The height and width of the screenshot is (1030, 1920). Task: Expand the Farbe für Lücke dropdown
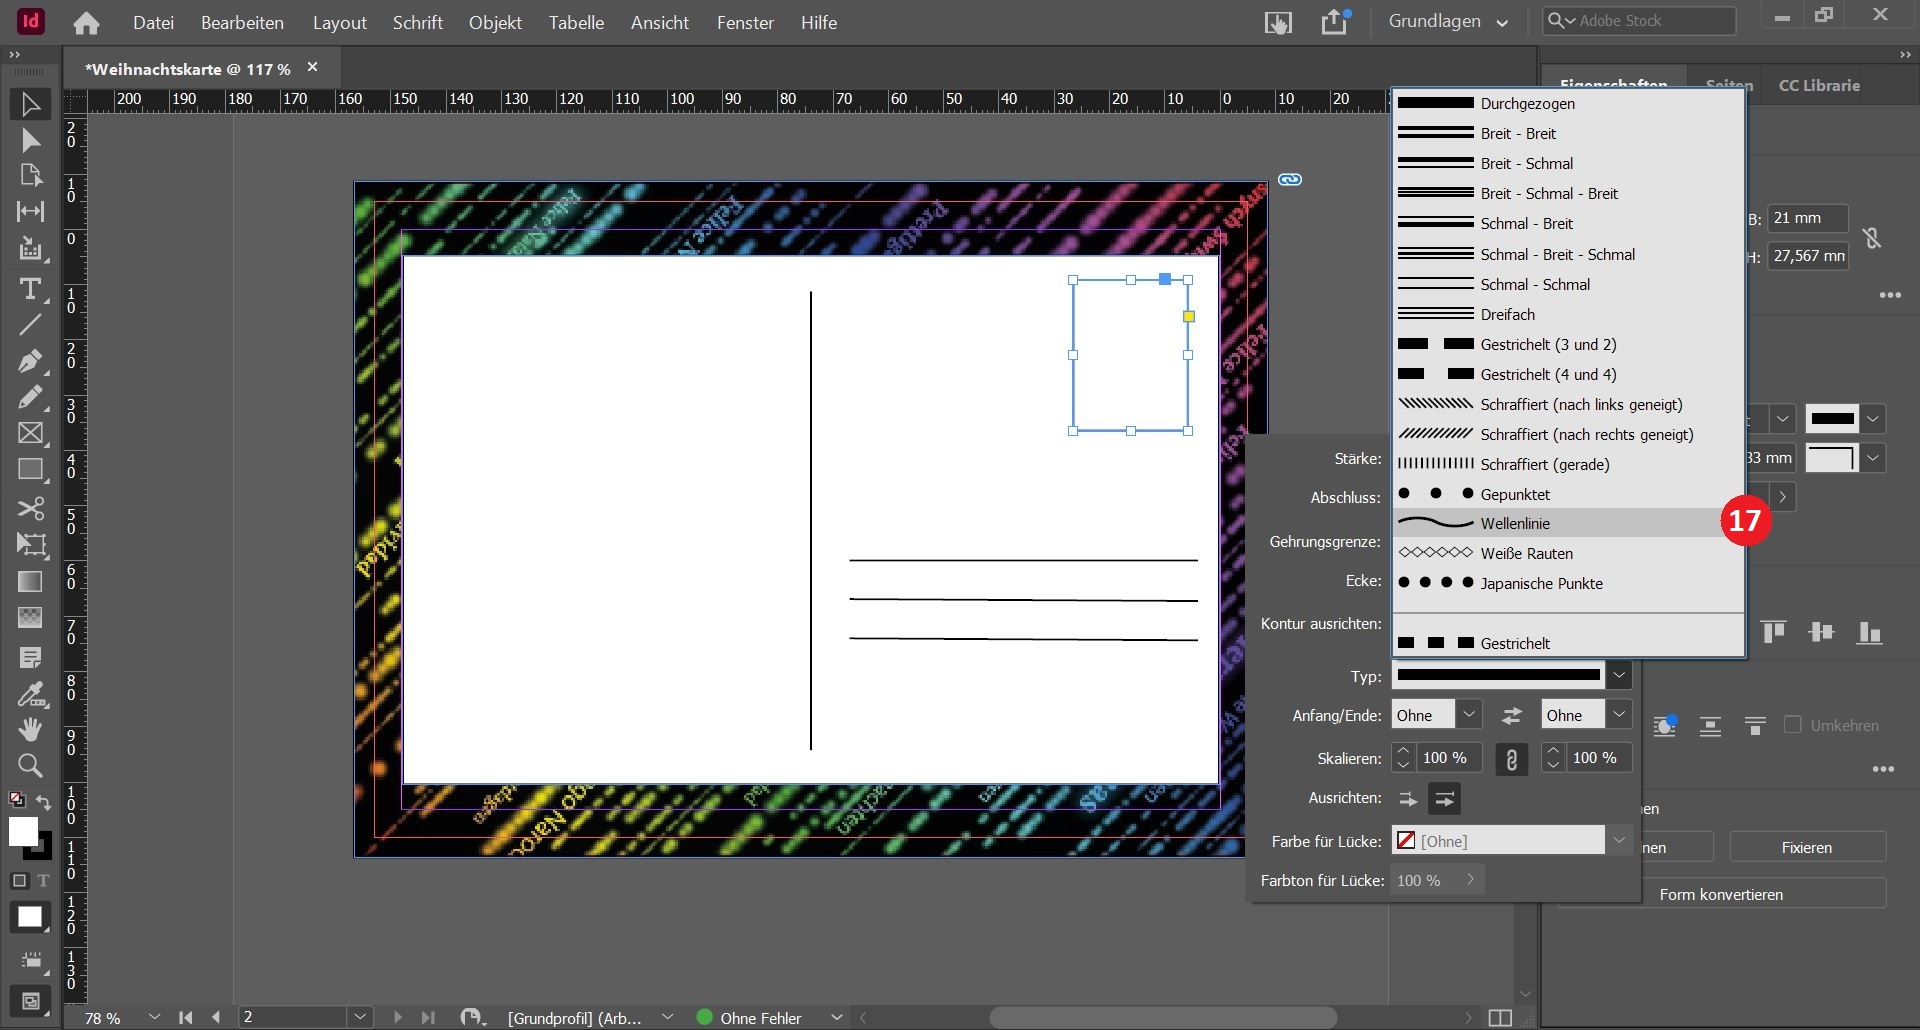coord(1618,841)
